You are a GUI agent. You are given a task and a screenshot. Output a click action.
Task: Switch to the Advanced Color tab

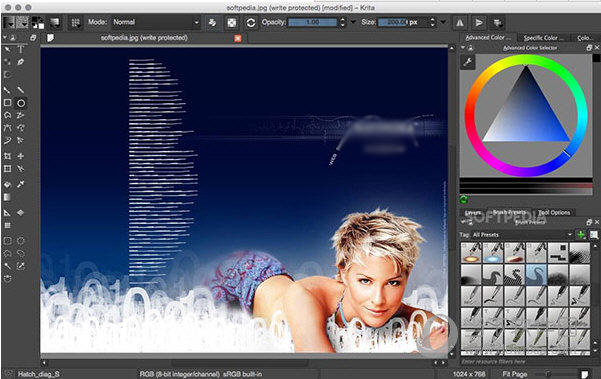point(488,38)
